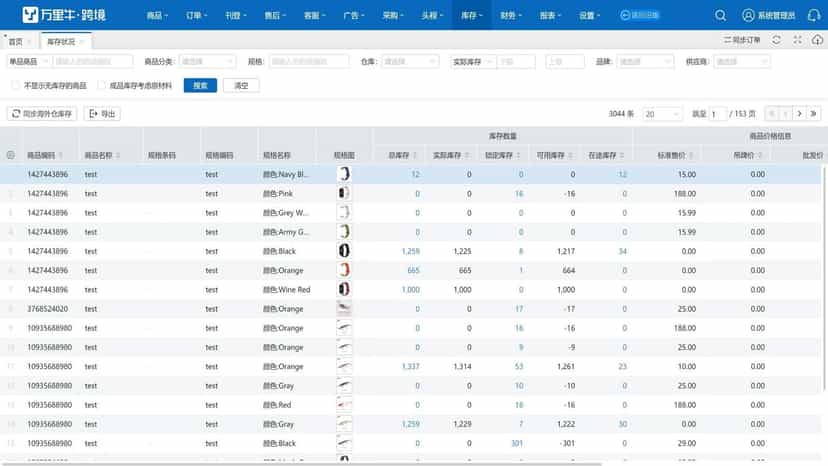
Task: Click the user avatar icon in header
Action: tap(748, 15)
